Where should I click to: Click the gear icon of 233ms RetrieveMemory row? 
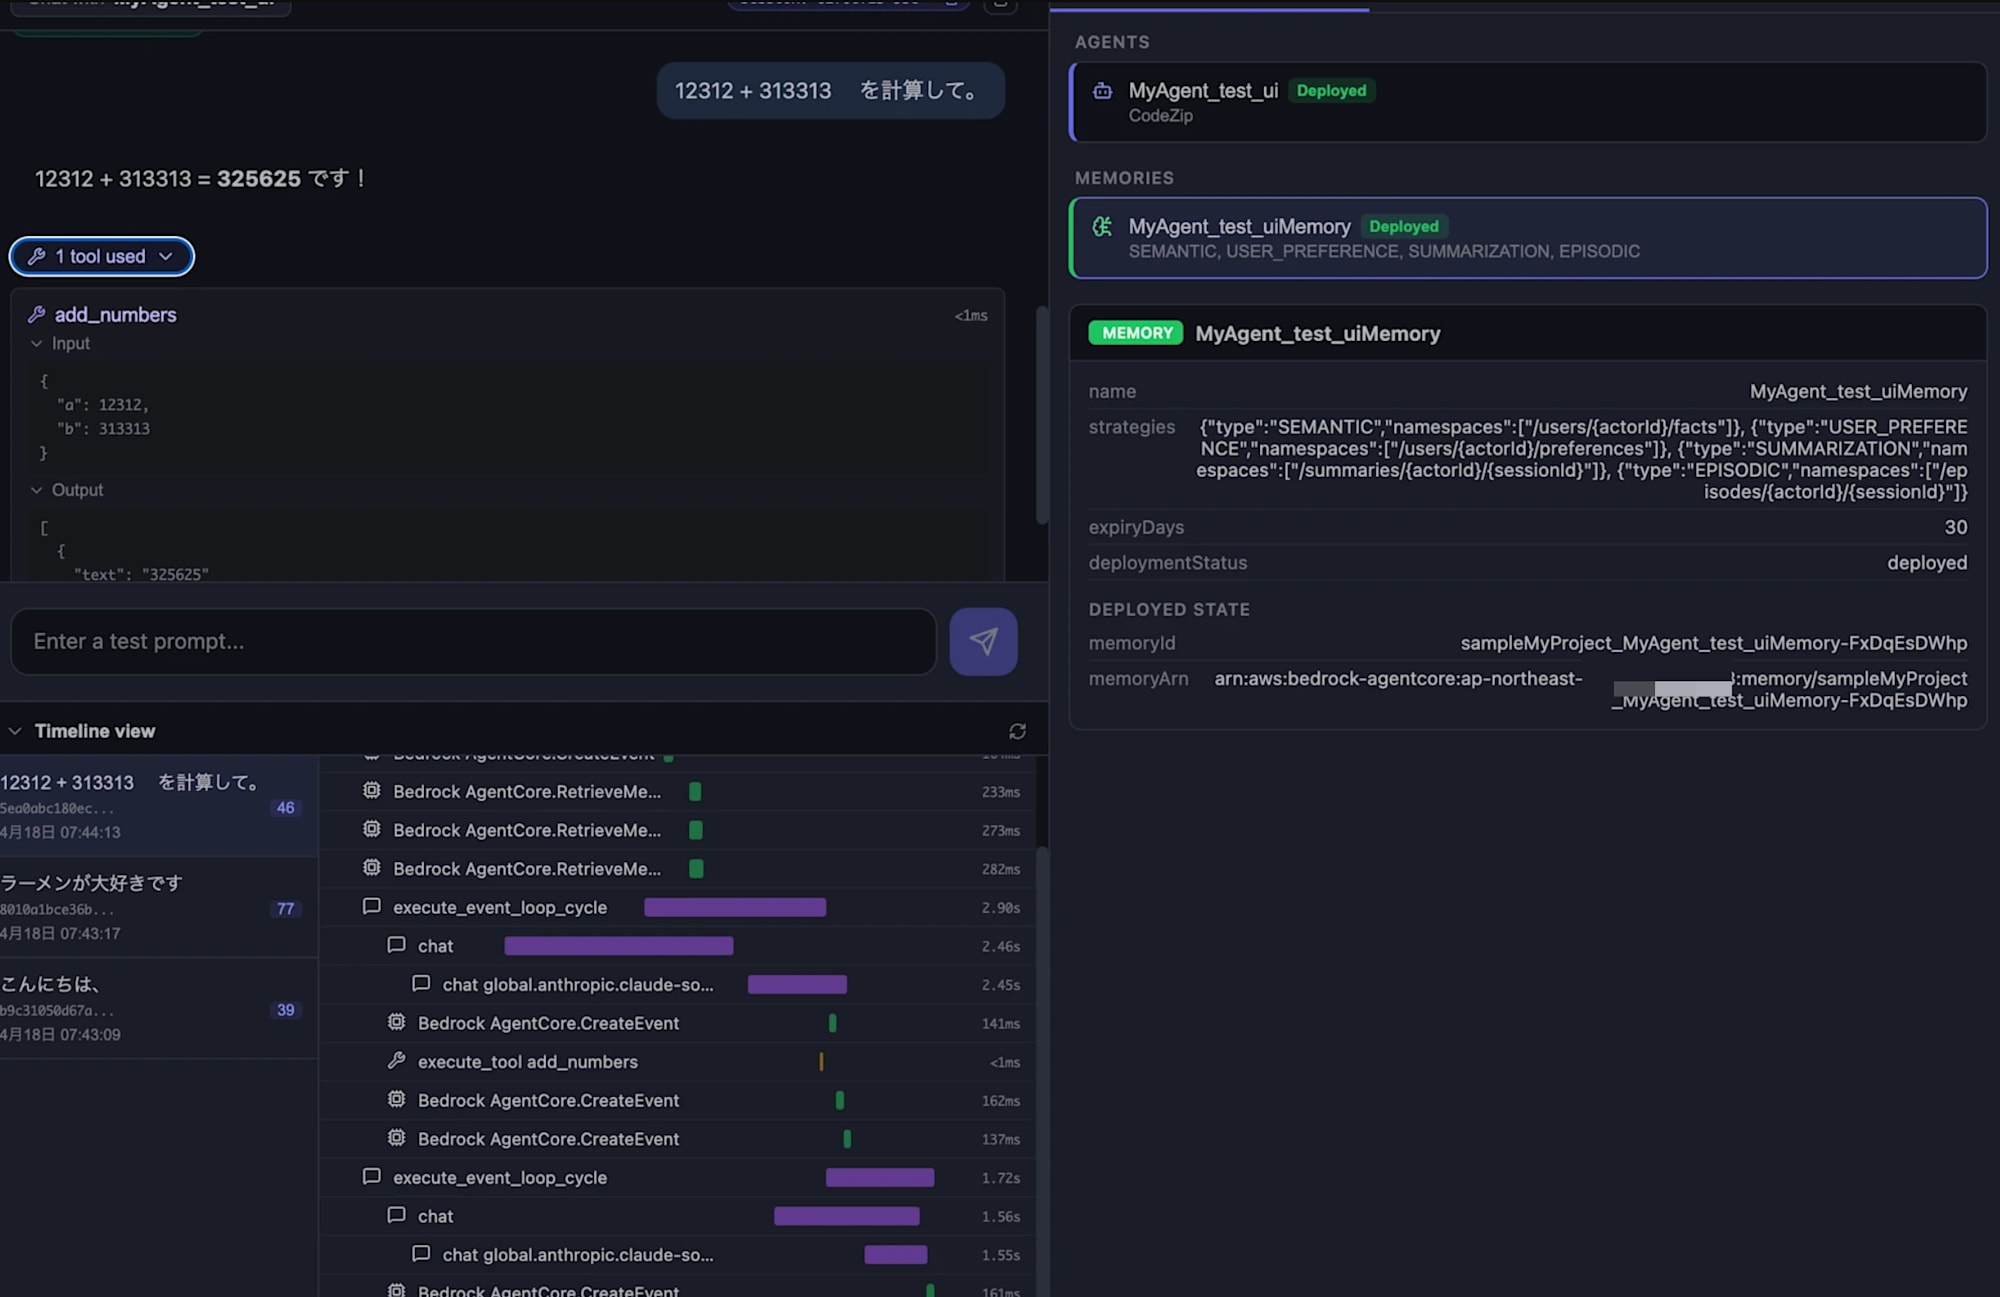(x=372, y=791)
